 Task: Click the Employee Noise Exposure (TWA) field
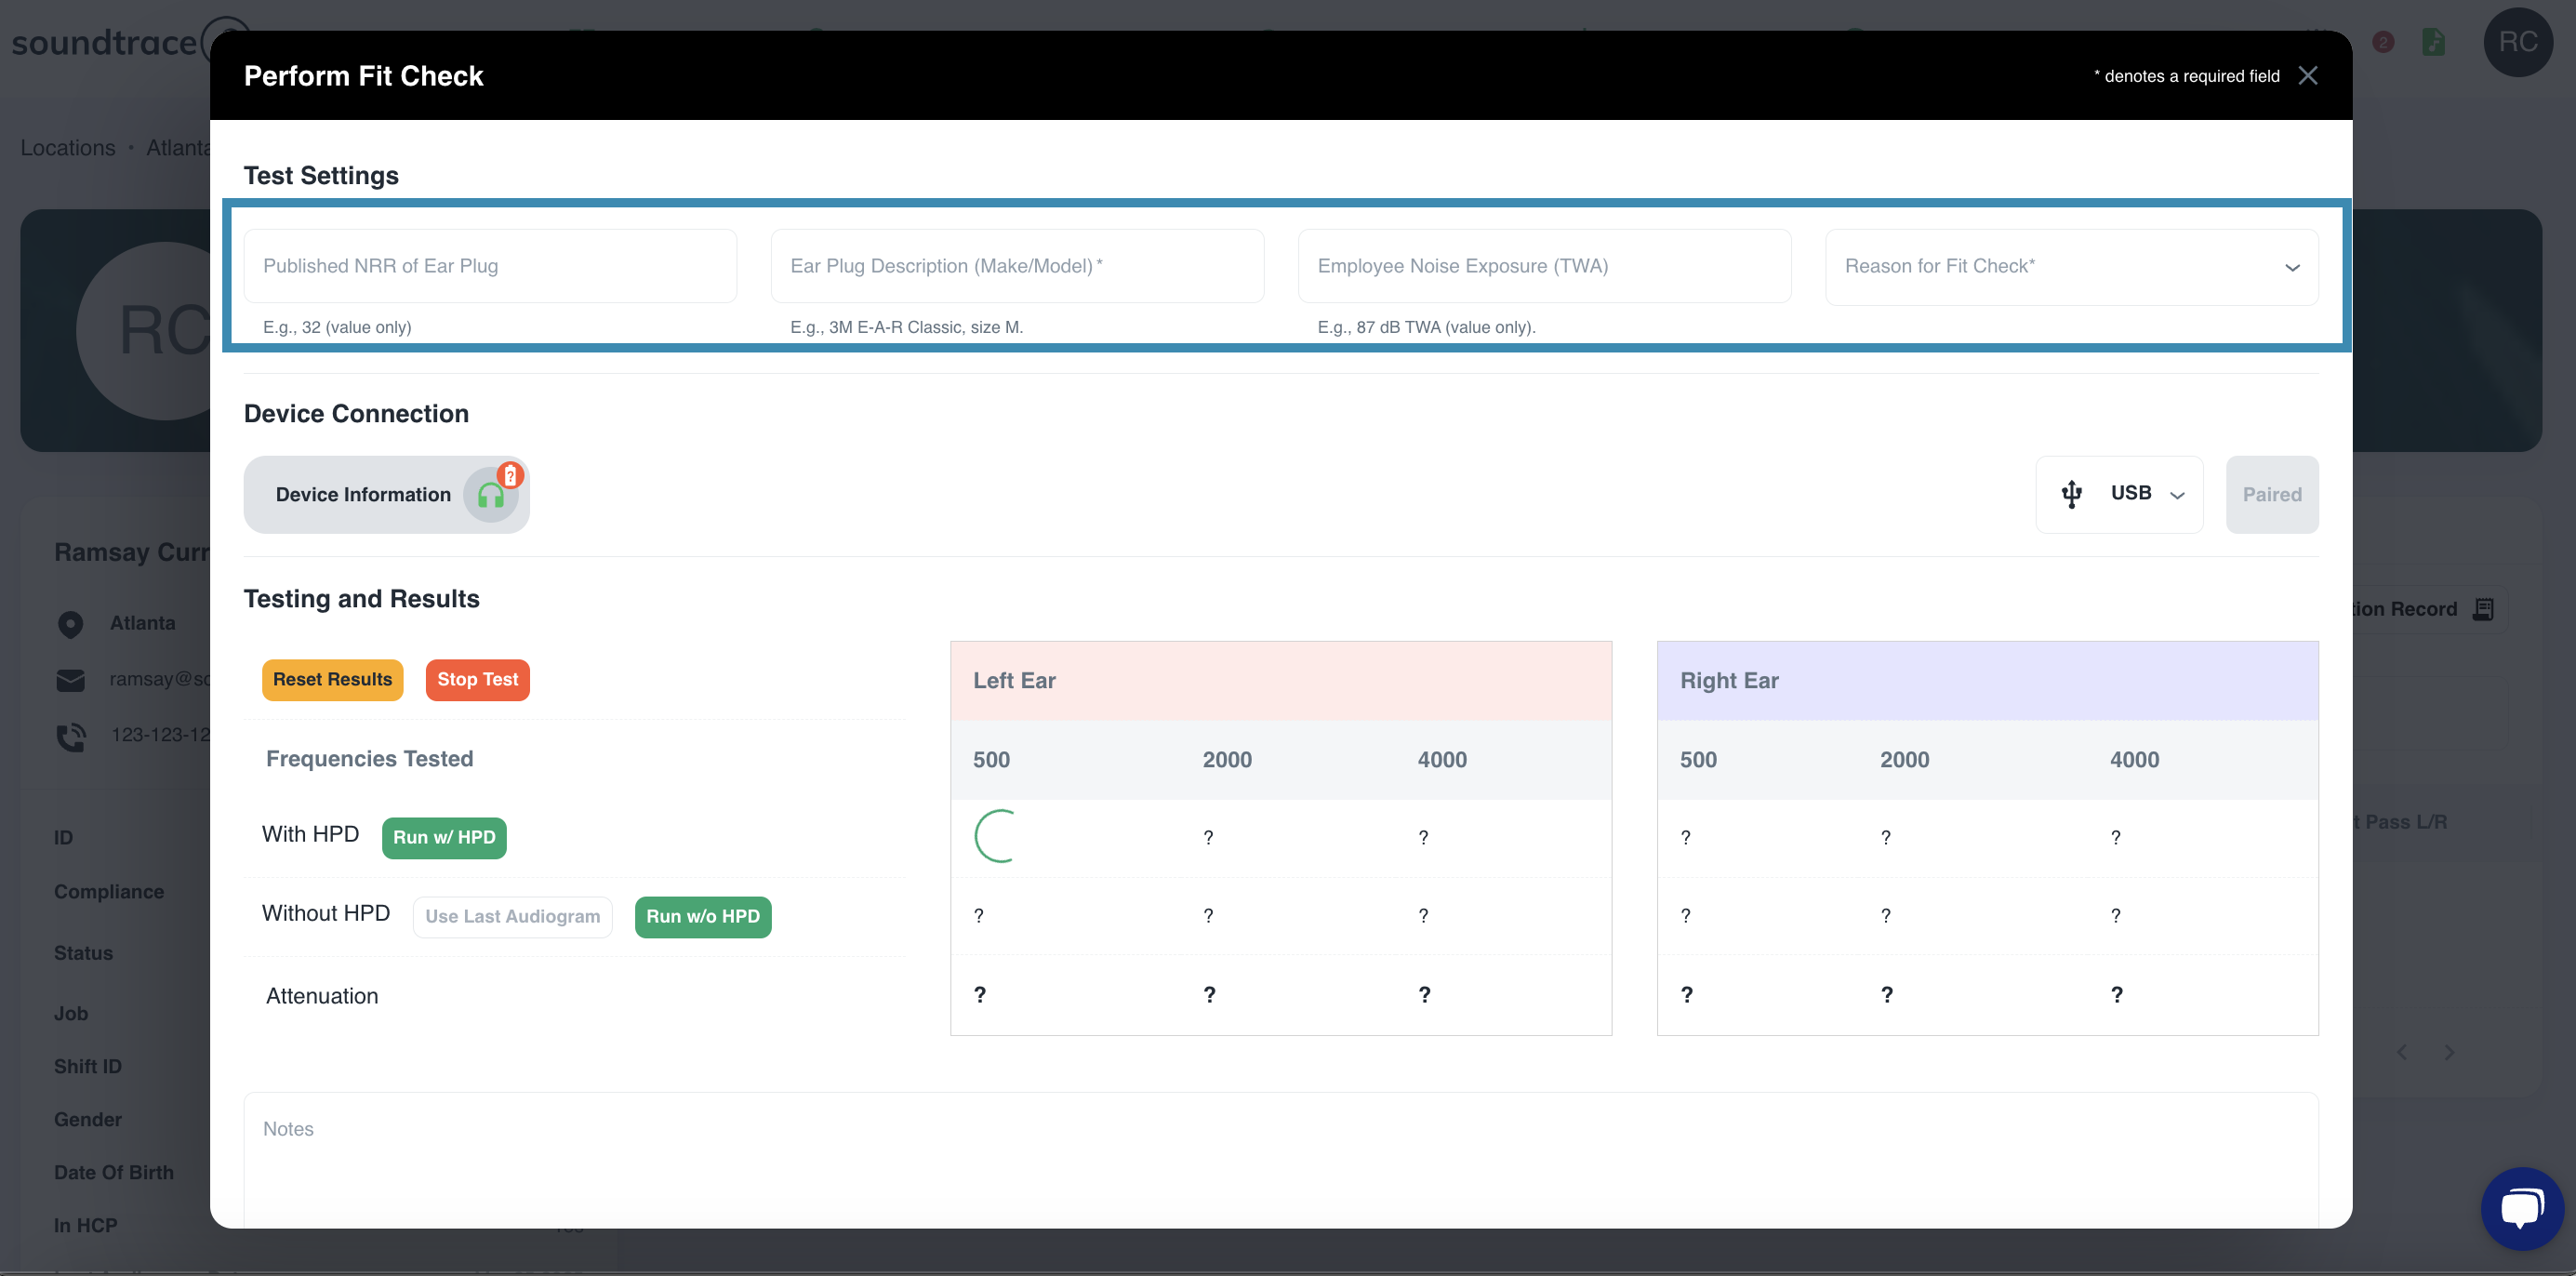pos(1544,266)
